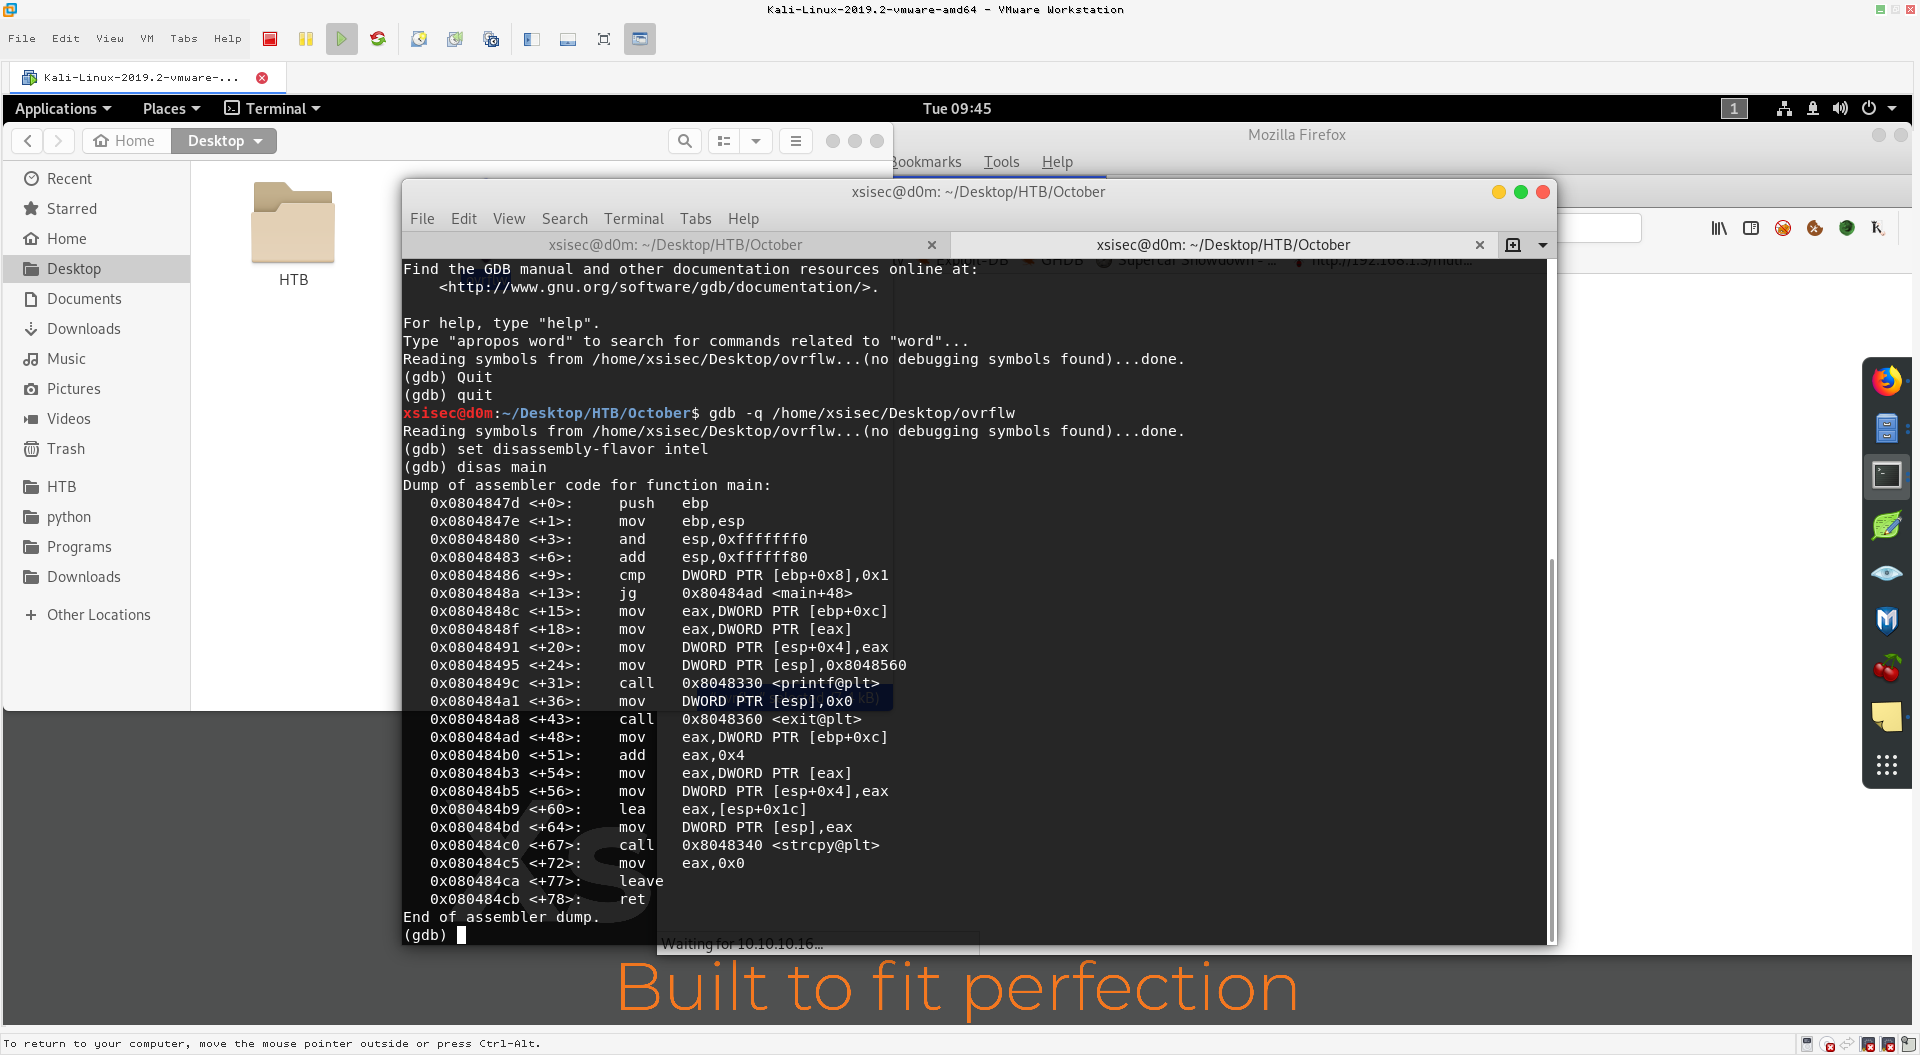This screenshot has width=1920, height=1055.
Task: Open the VMware File menu
Action: click(22, 39)
